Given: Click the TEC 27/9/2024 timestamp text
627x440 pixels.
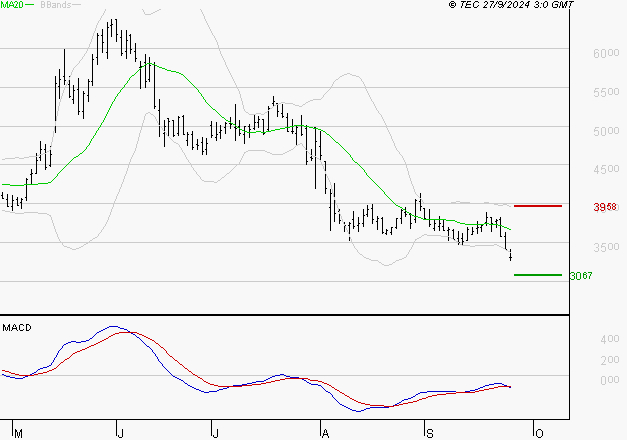Looking at the screenshot, I should point(511,4).
